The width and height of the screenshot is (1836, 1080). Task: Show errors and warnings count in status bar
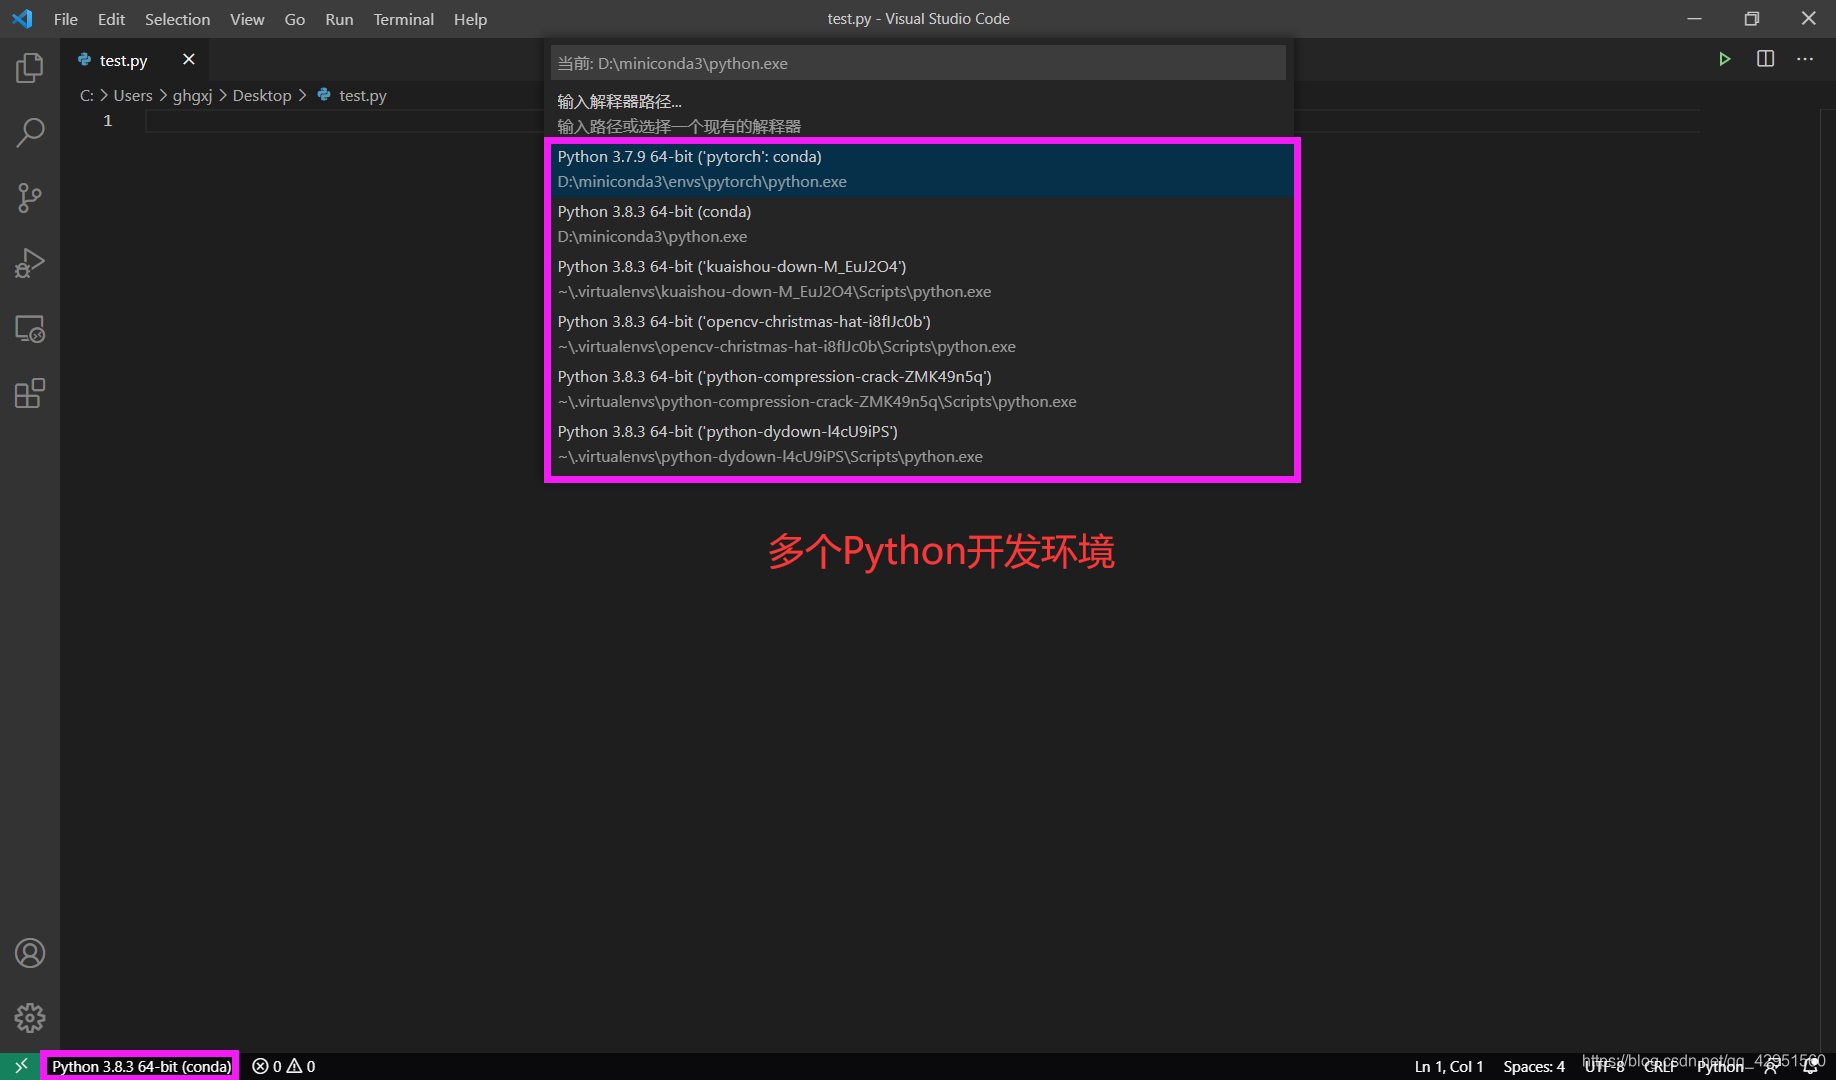click(284, 1066)
